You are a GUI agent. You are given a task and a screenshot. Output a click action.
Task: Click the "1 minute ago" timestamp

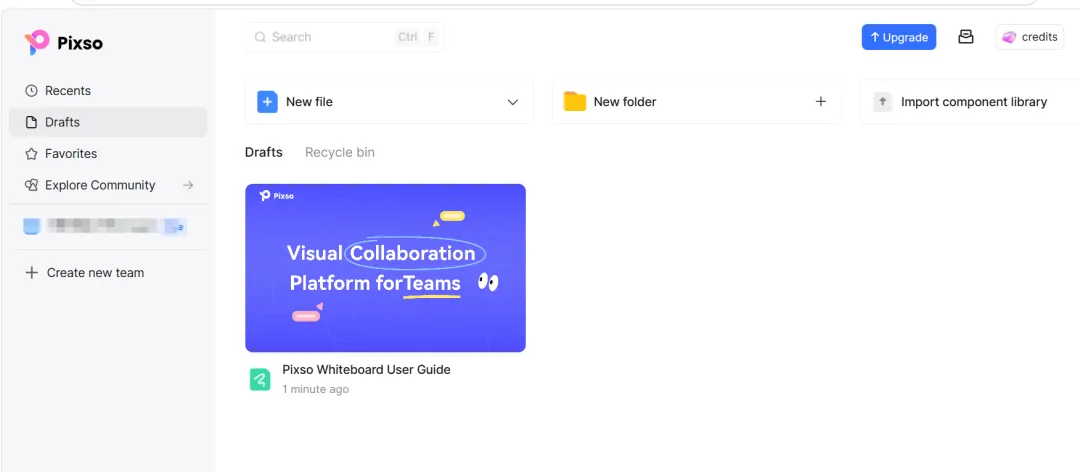tap(315, 389)
